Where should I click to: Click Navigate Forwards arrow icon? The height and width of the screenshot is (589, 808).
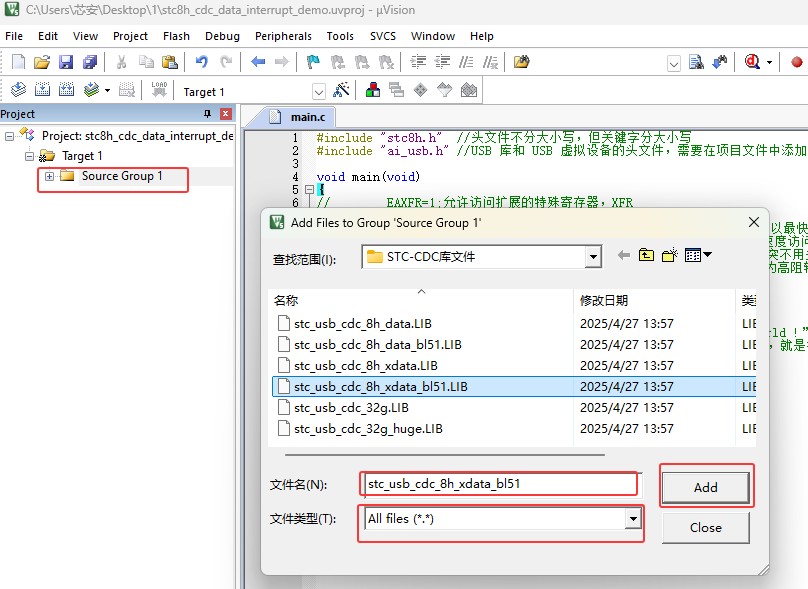[x=281, y=62]
